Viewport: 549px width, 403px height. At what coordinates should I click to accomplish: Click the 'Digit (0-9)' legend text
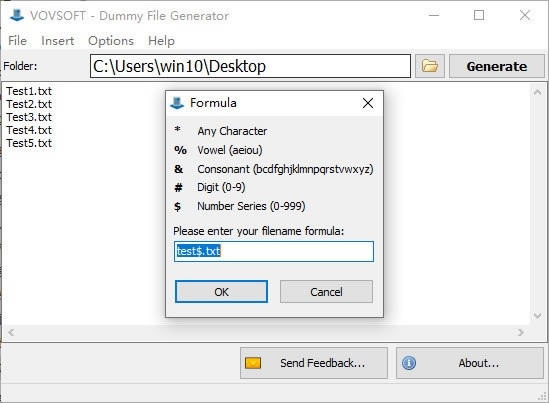click(x=221, y=187)
